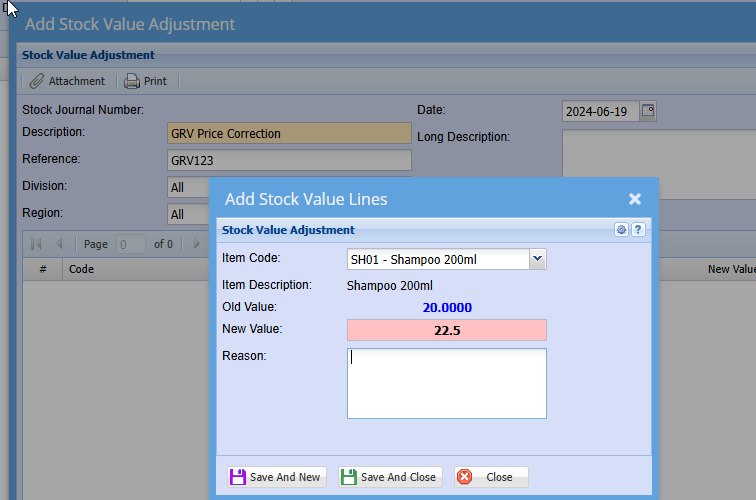Focus the Reason text area
Screen dimensions: 756x500
[446, 383]
